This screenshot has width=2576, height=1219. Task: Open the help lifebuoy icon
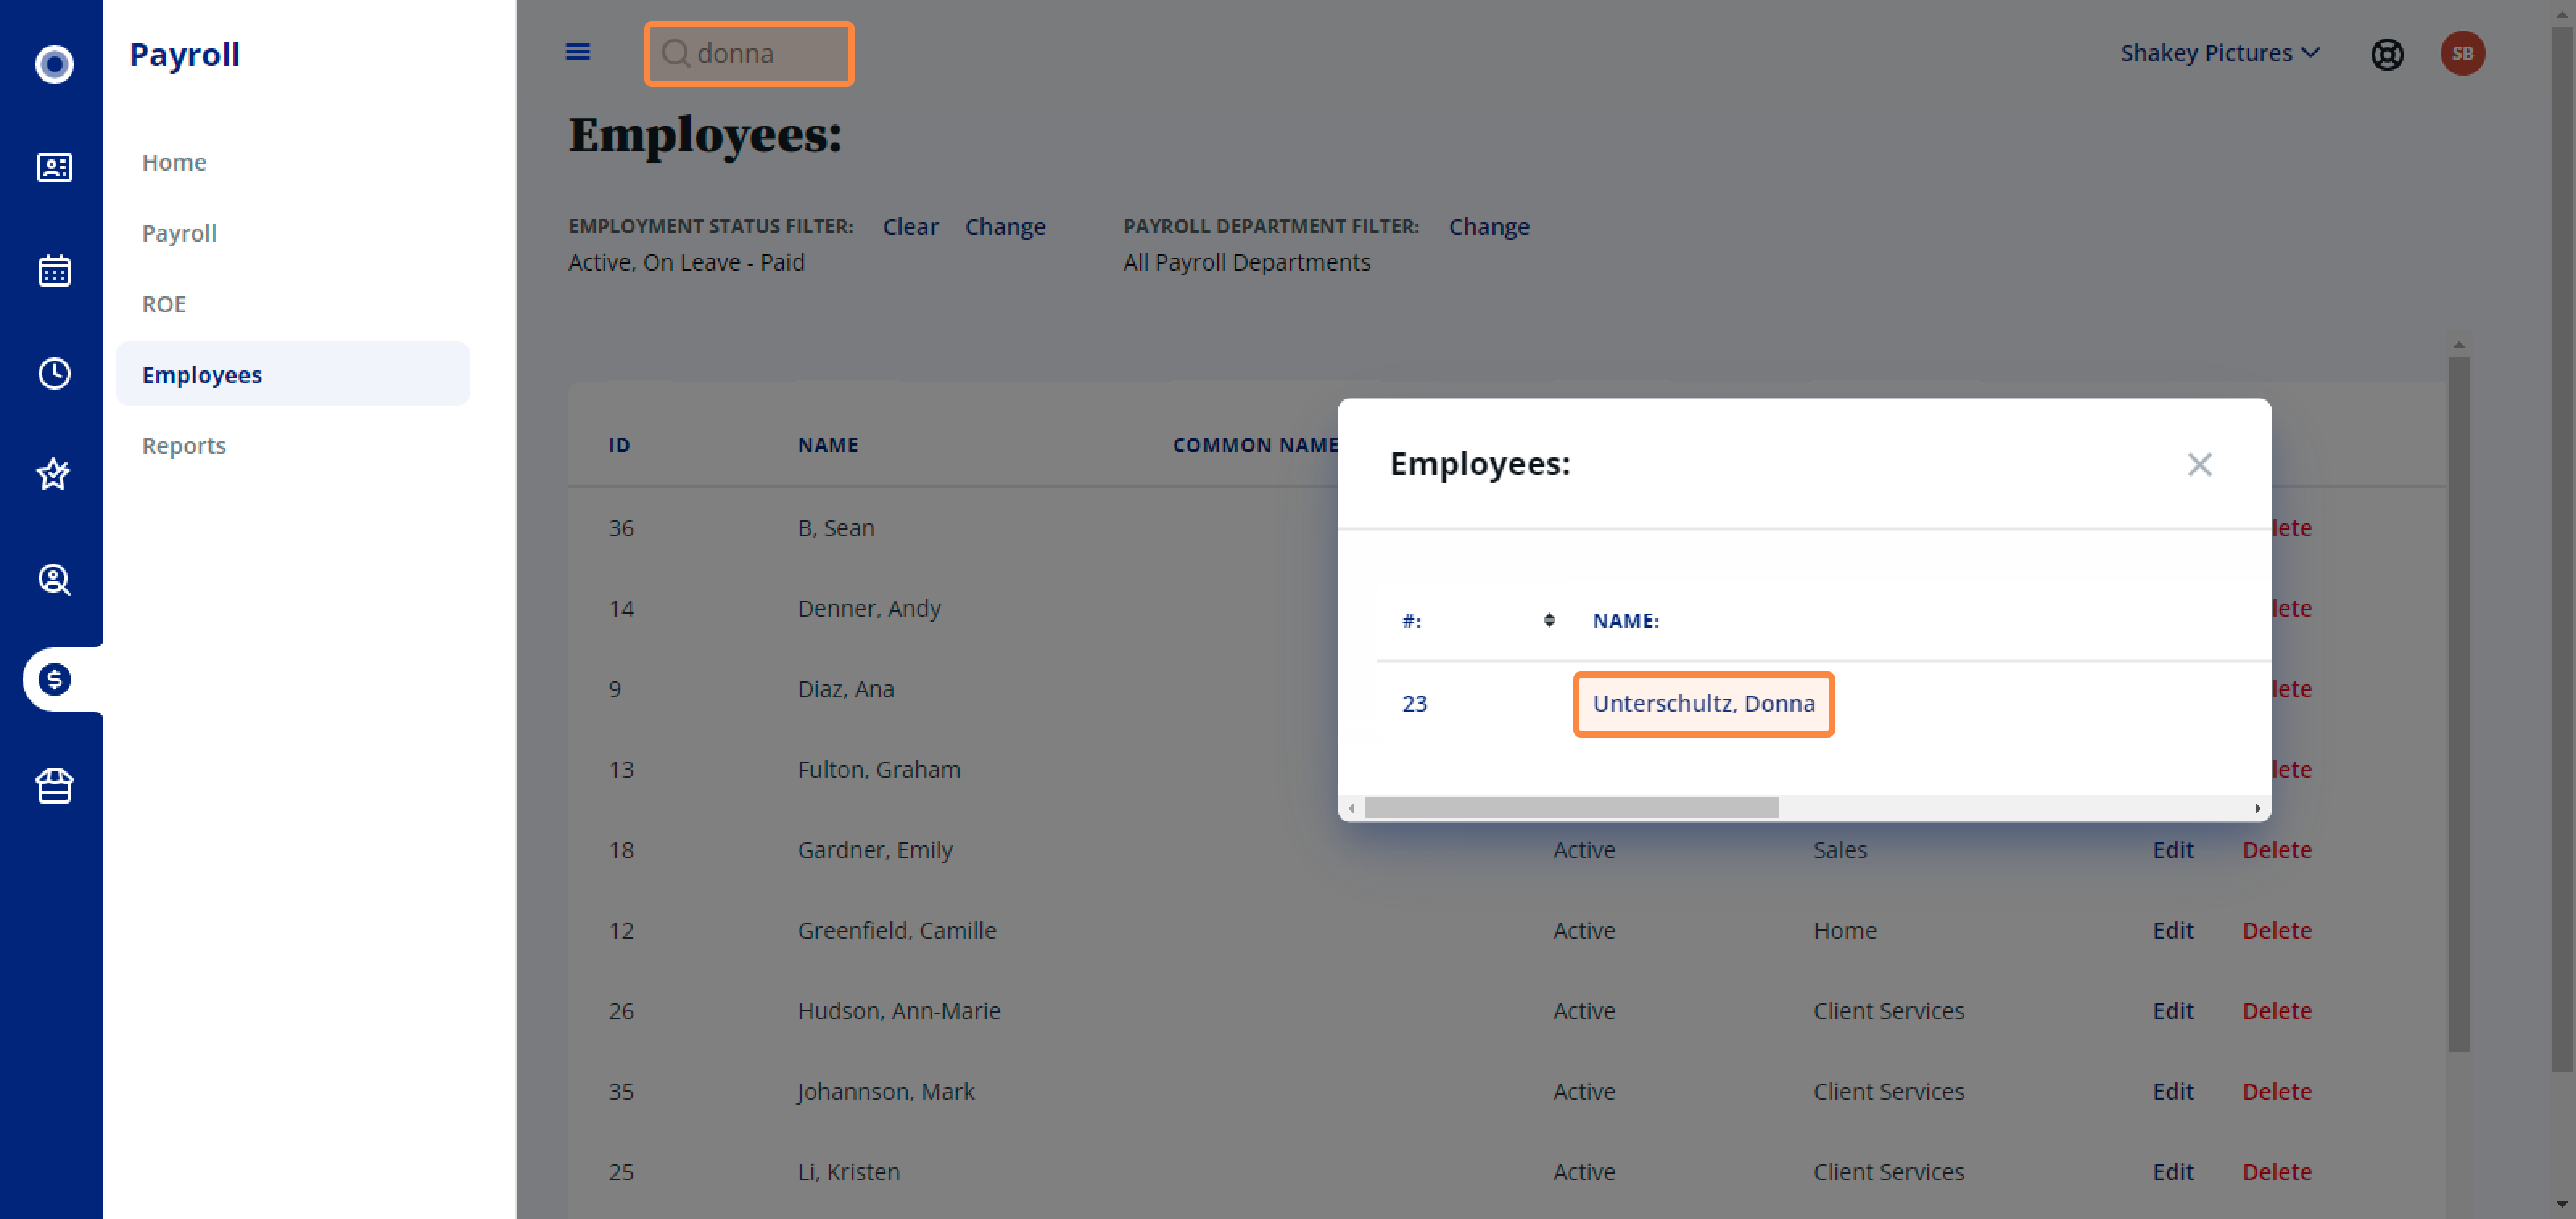2386,54
